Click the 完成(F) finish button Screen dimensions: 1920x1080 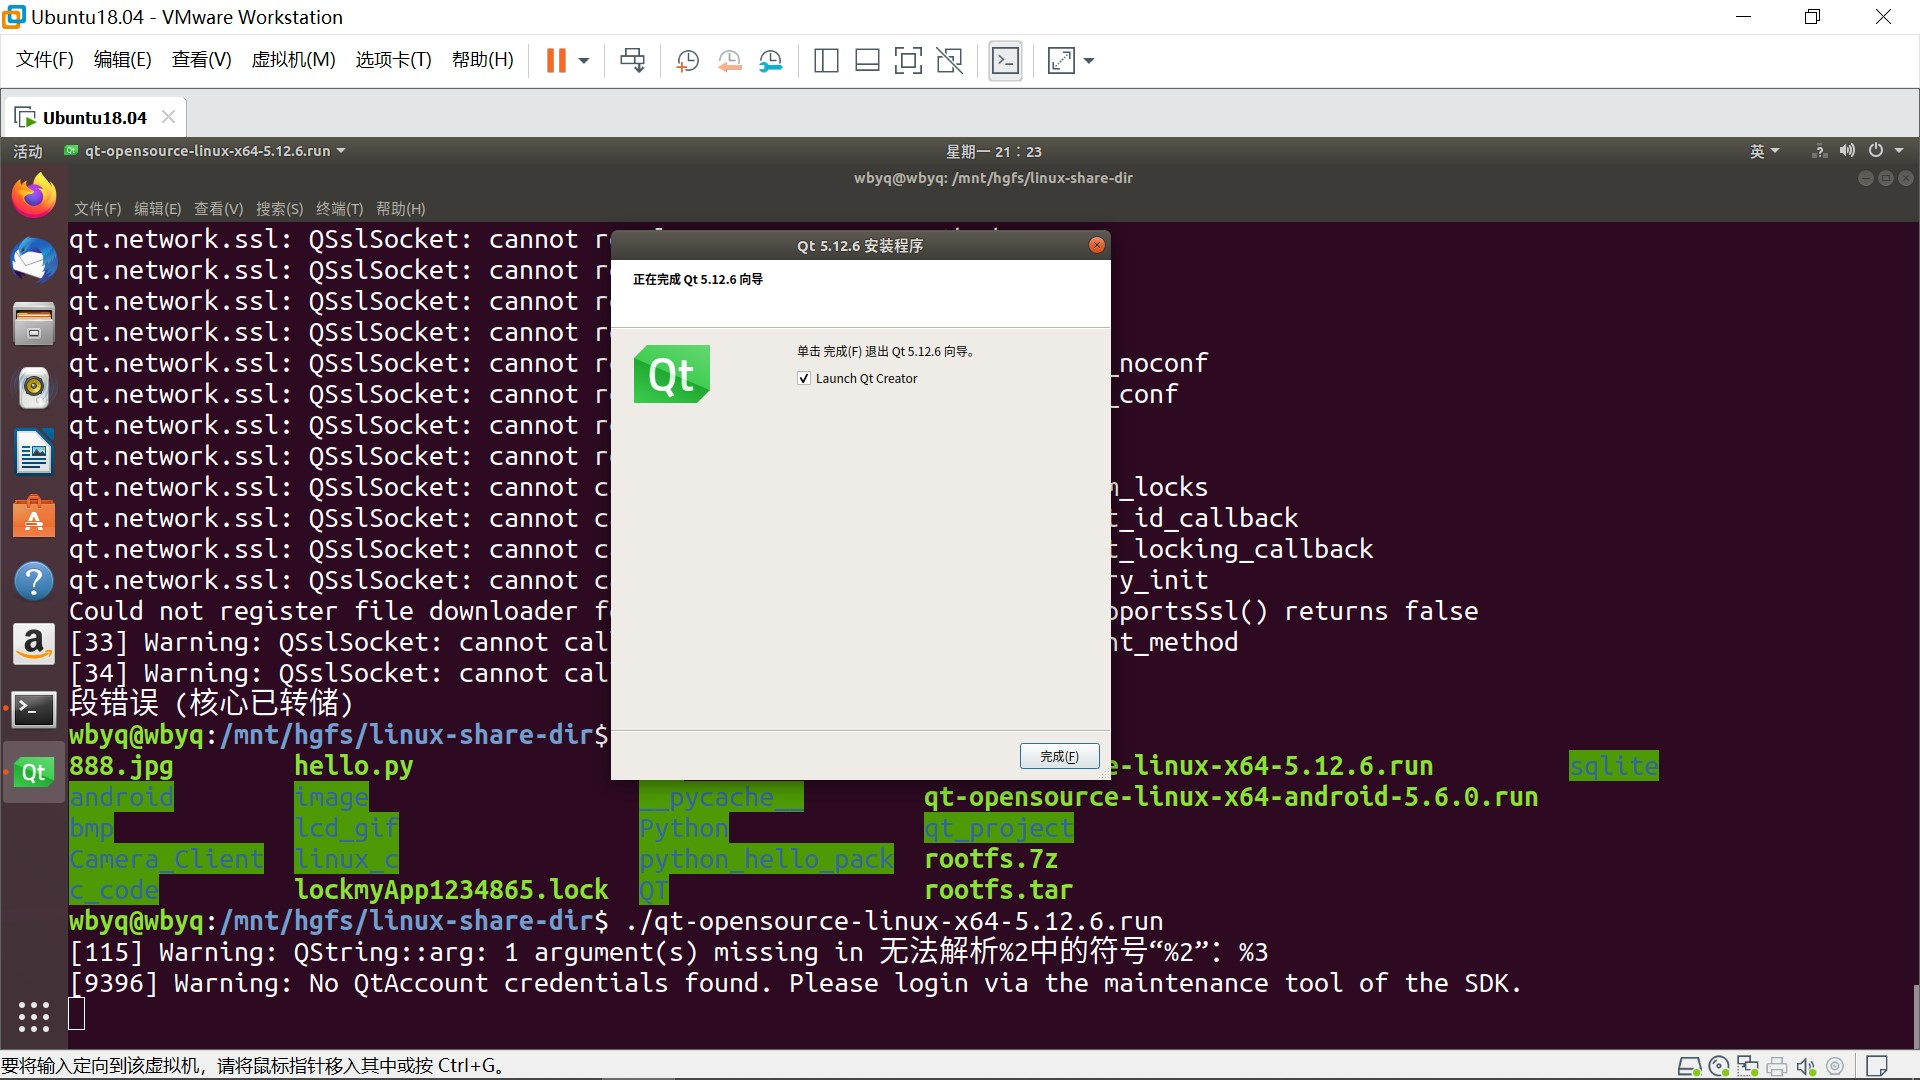[1059, 756]
